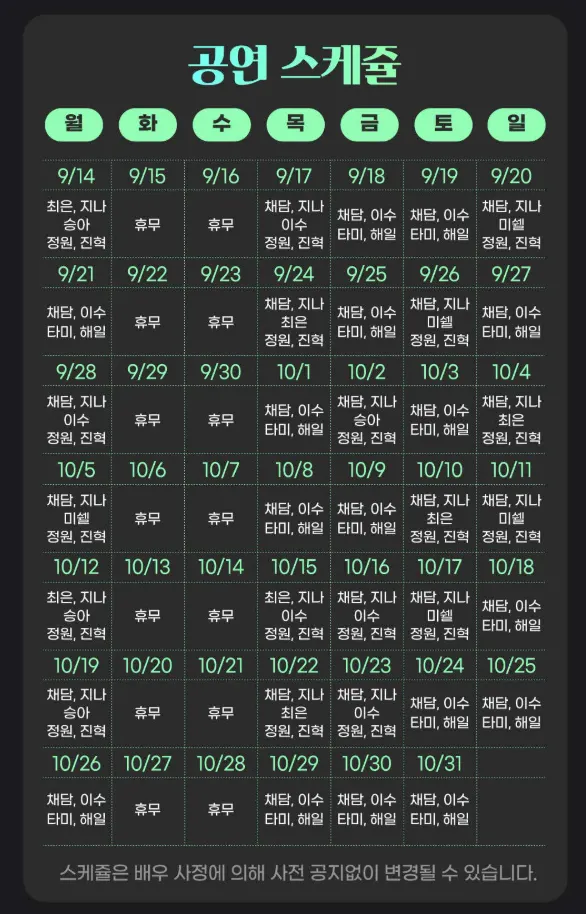Click the 10/8 date label
The image size is (586, 914).
point(294,469)
